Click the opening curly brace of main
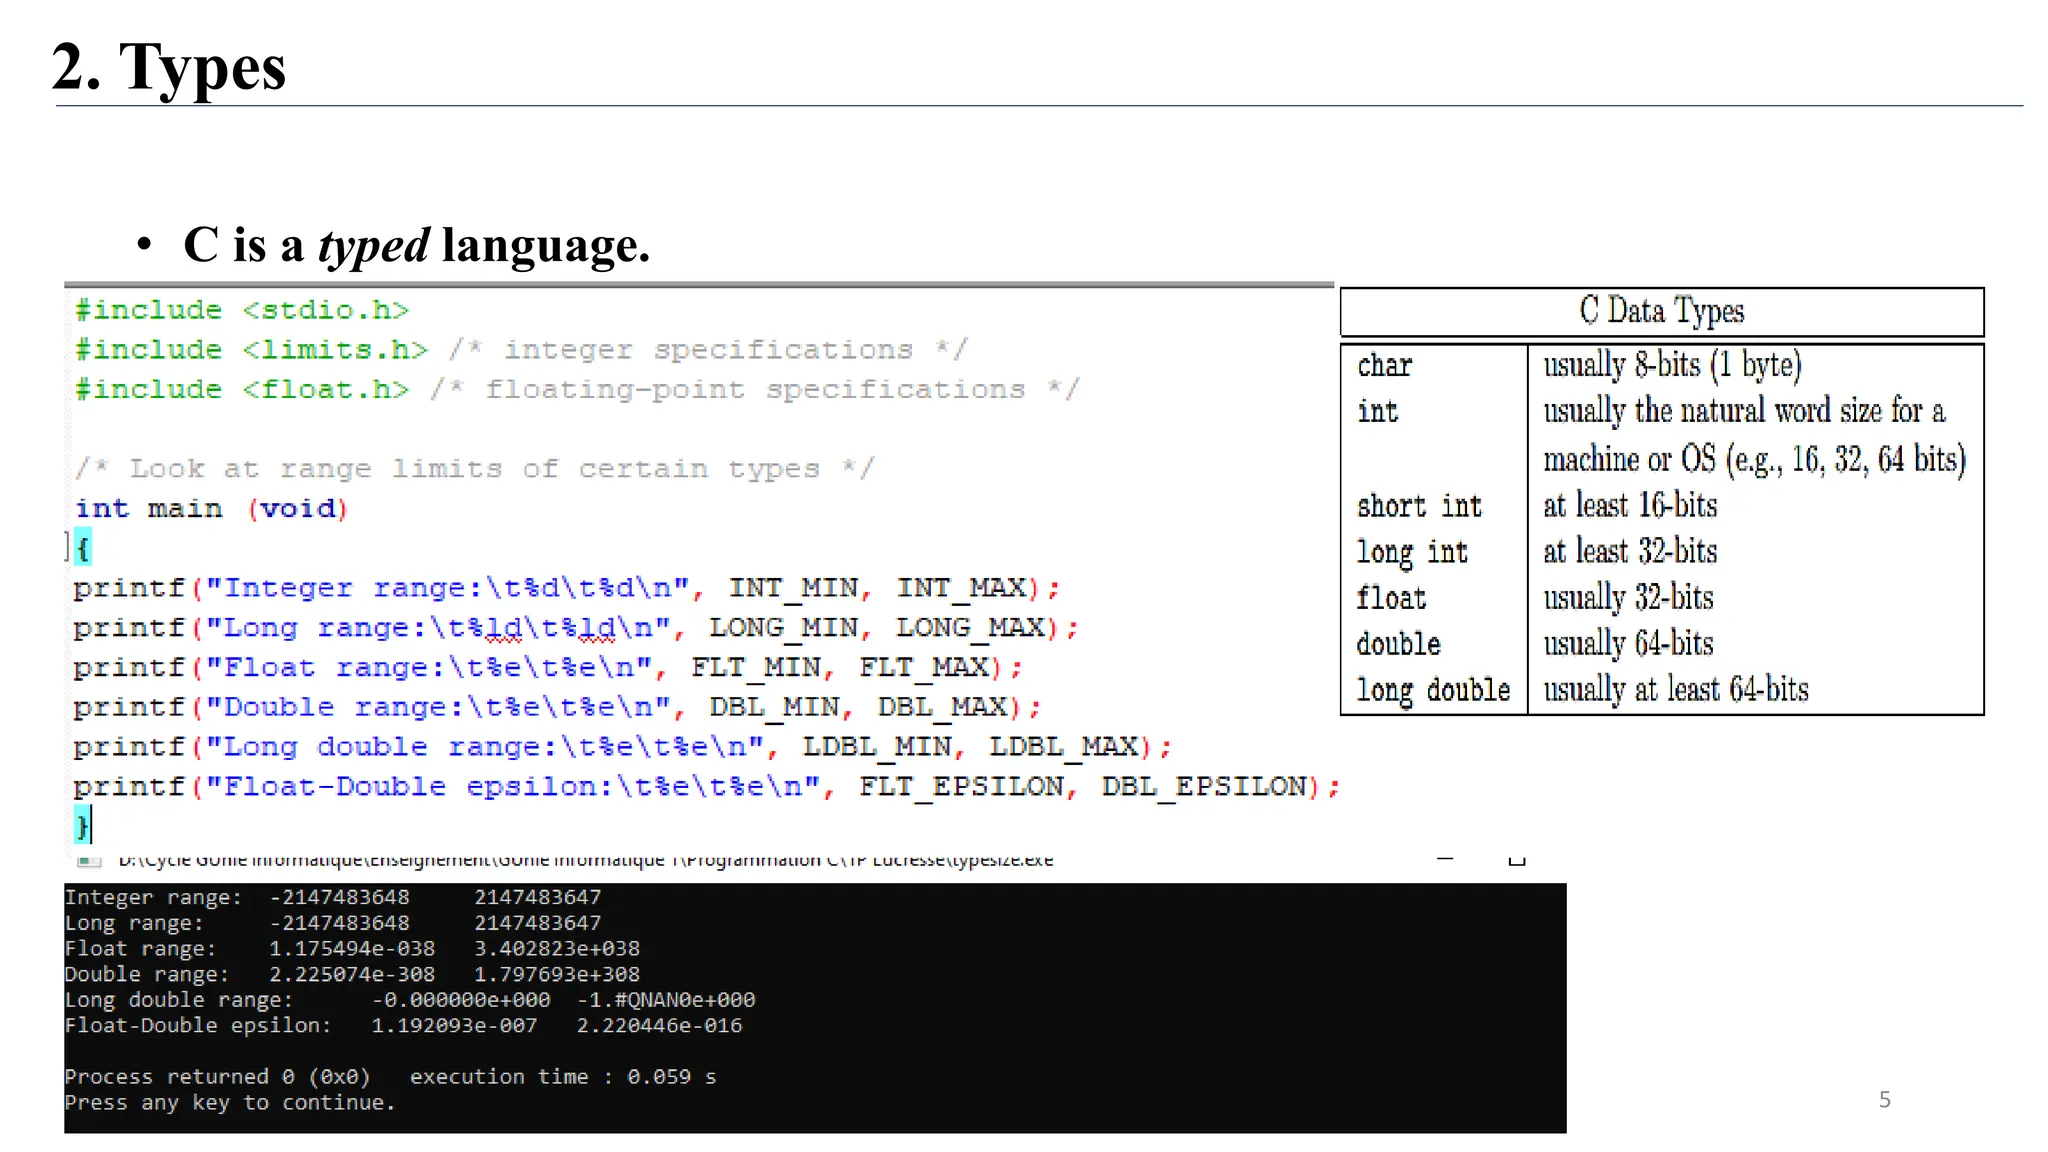Viewport: 2048px width, 1152px height. (x=83, y=548)
